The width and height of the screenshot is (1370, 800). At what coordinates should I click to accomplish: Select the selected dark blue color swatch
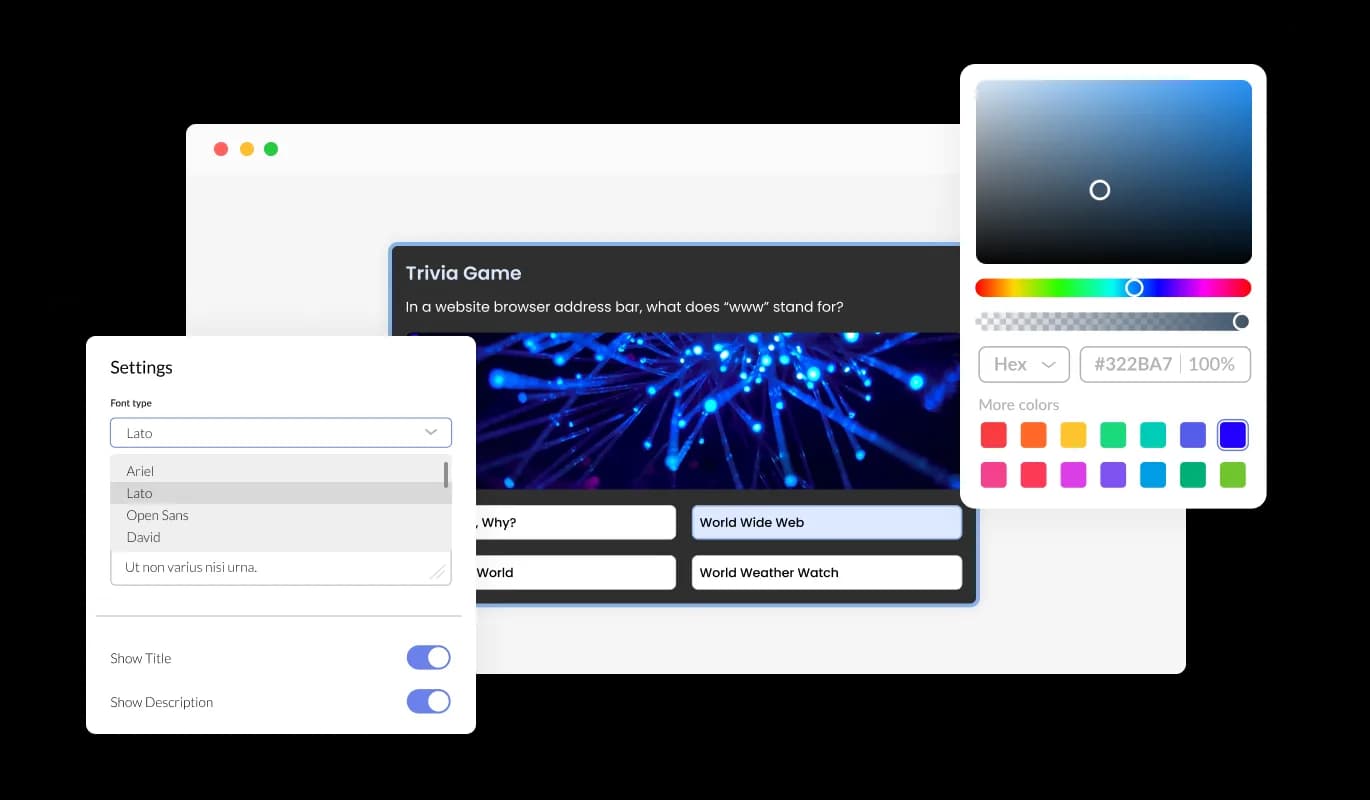(1232, 434)
